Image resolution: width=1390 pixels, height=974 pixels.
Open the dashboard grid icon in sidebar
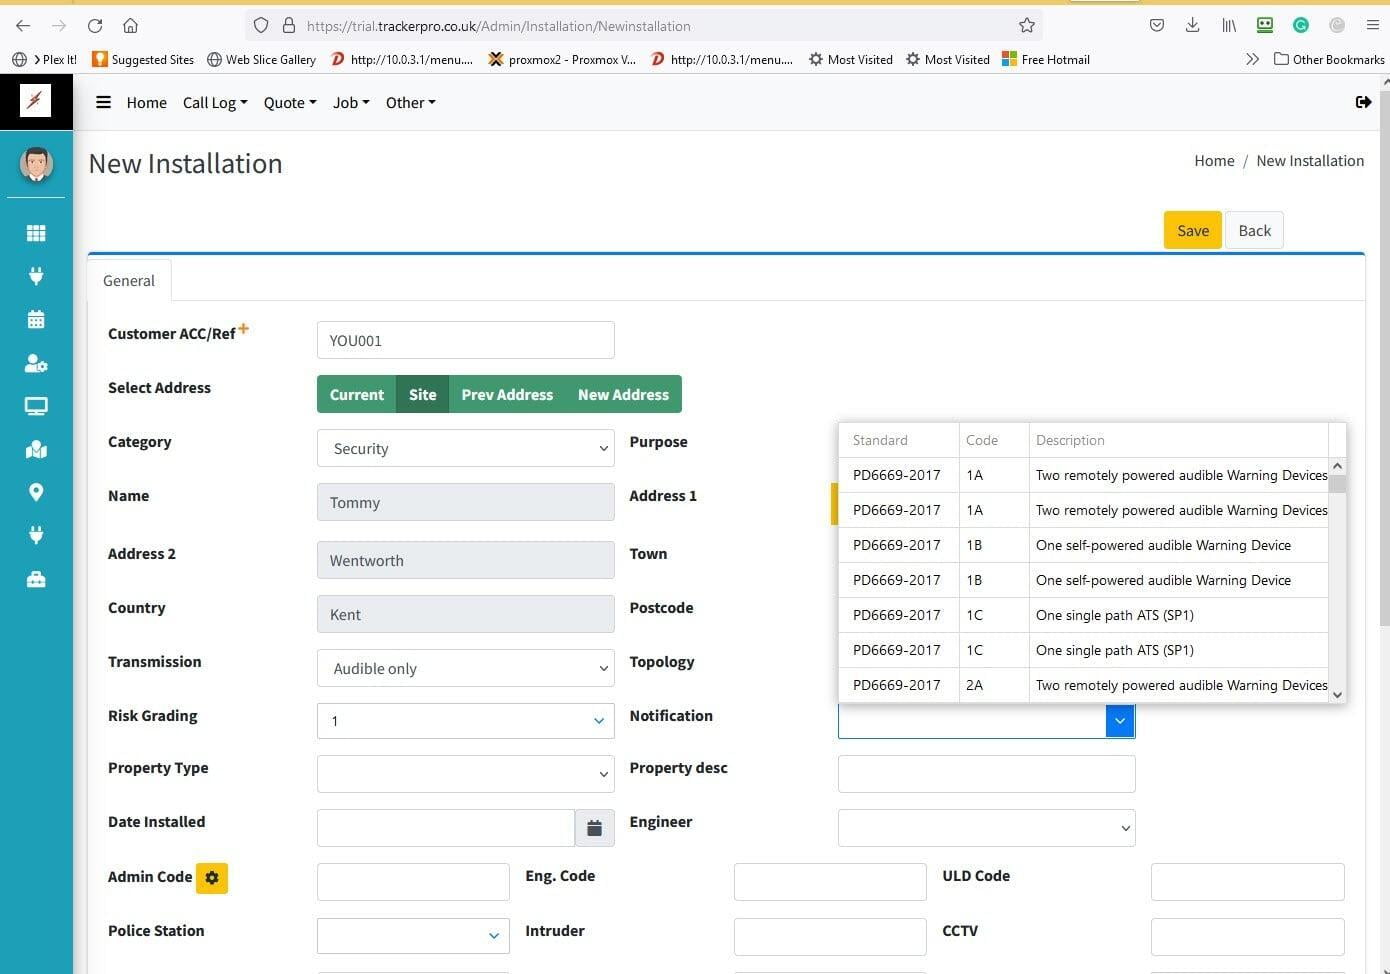click(x=36, y=233)
